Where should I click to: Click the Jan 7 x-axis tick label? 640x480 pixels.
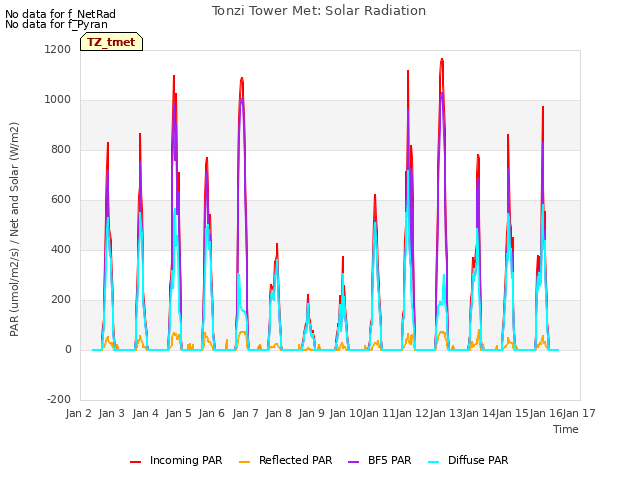tap(245, 413)
